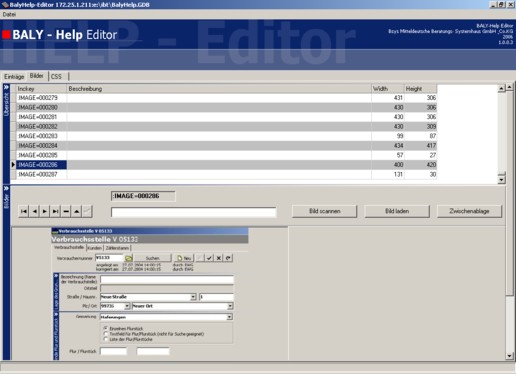The width and height of the screenshot is (516, 374).
Task: Click the Zwischenablage button
Action: pos(469,211)
